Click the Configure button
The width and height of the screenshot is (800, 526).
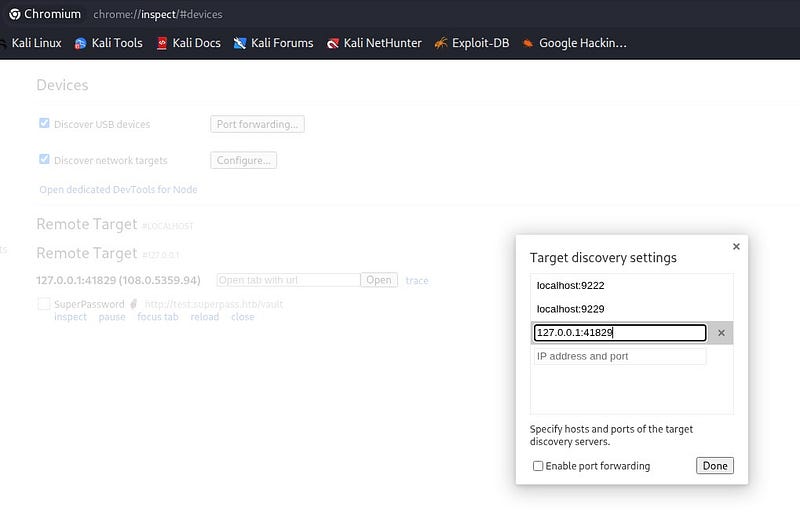243,160
